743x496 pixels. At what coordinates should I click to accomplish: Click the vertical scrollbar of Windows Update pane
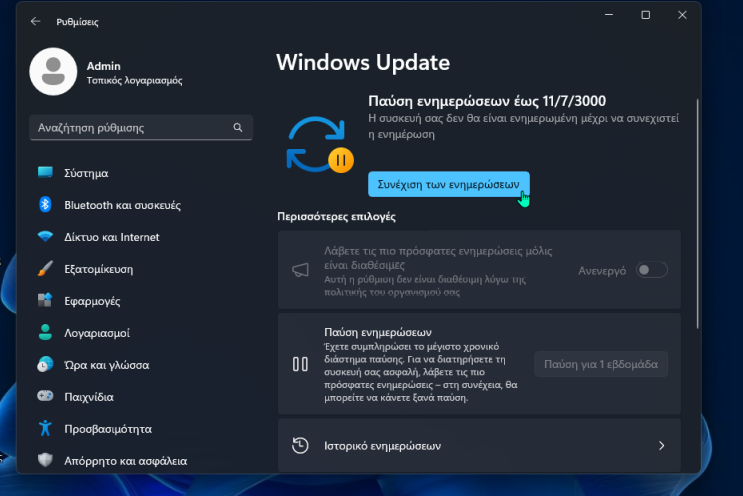[x=698, y=213]
